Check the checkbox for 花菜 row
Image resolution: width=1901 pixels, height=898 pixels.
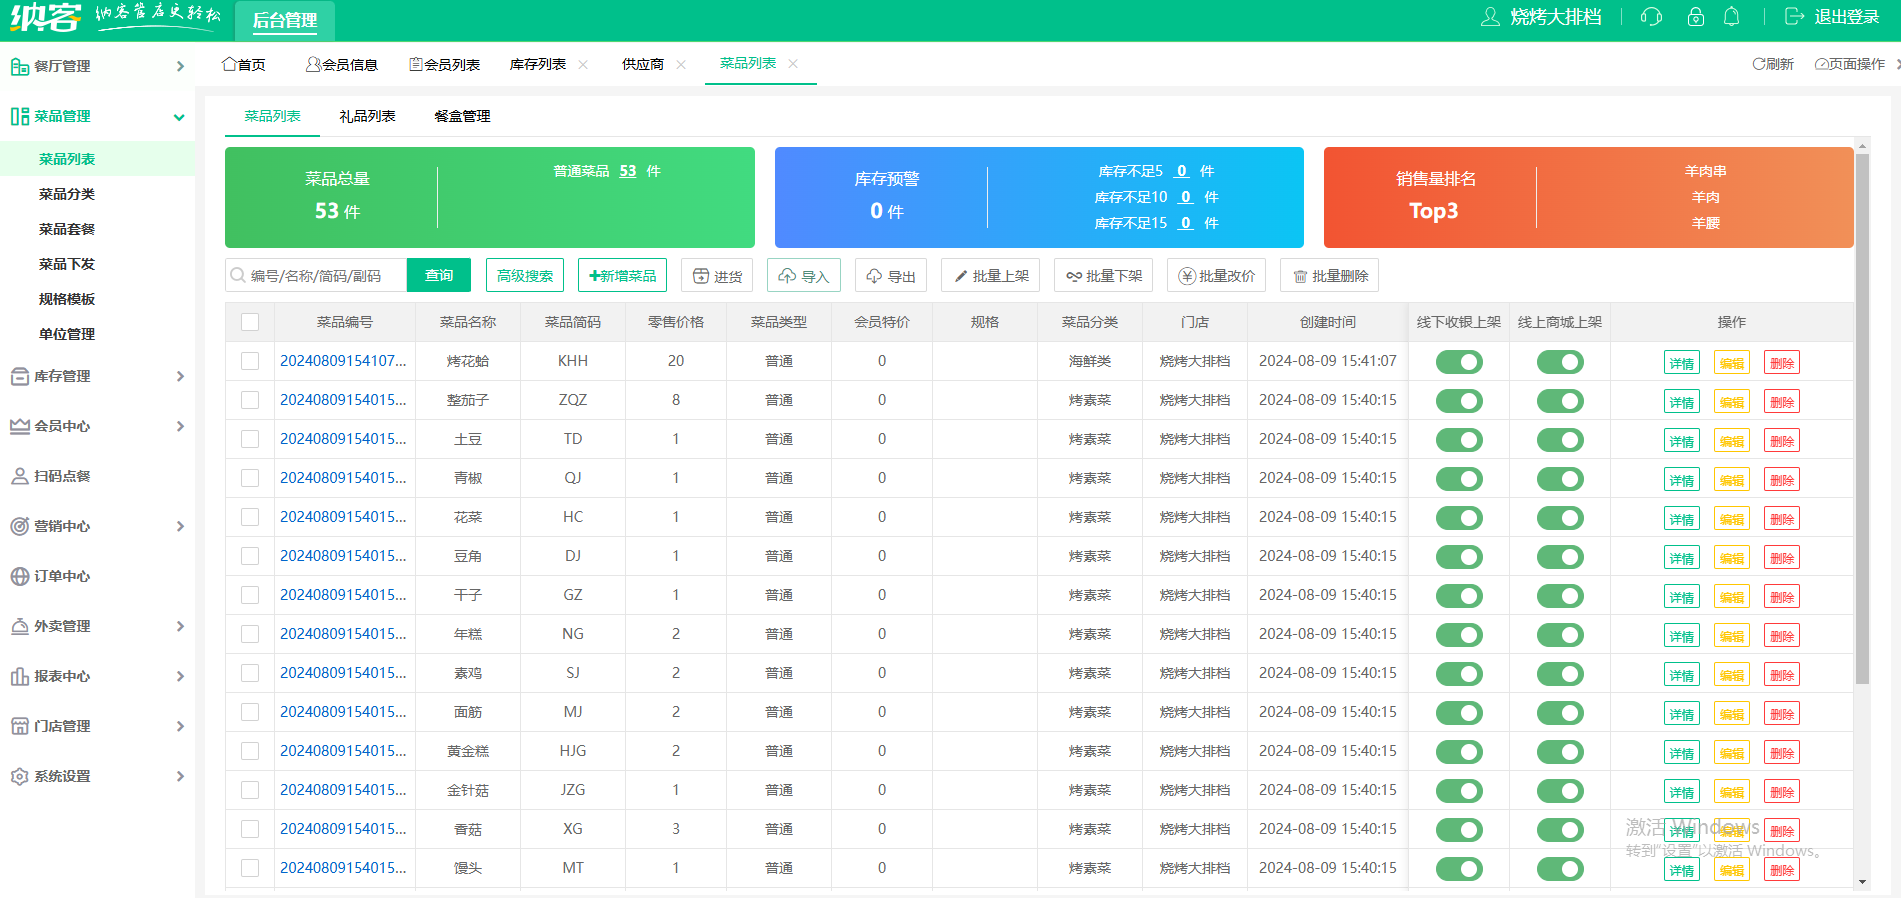pyautogui.click(x=250, y=517)
